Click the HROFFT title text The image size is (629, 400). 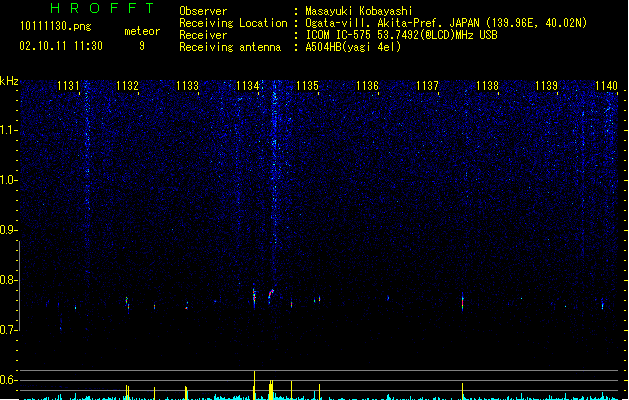[x=102, y=8]
